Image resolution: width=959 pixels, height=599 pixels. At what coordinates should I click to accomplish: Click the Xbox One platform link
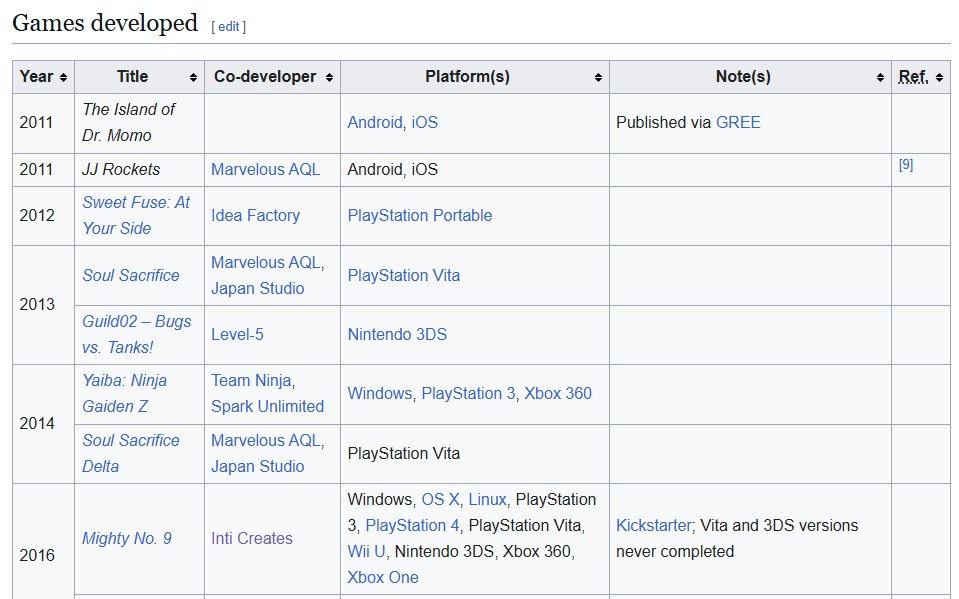(x=383, y=577)
